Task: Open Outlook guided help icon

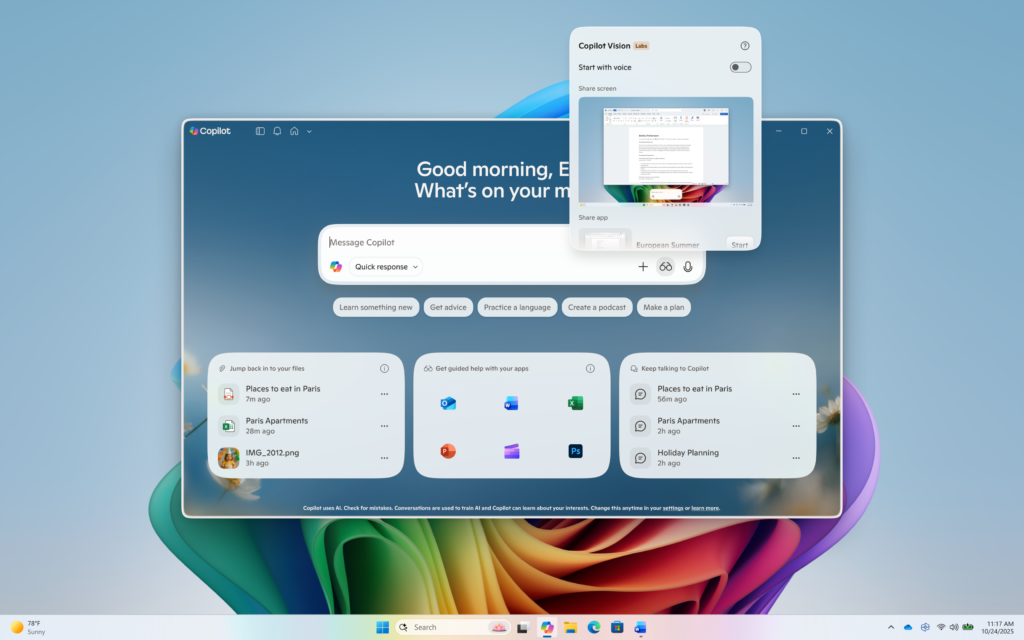Action: [x=447, y=402]
